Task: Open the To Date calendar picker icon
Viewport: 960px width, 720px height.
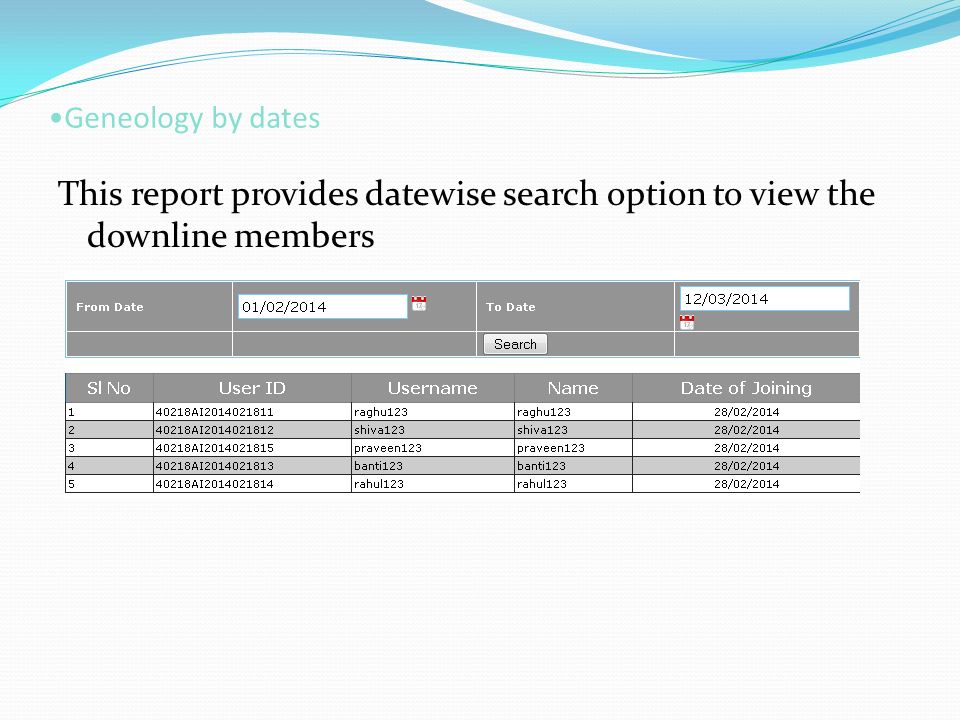Action: point(687,323)
